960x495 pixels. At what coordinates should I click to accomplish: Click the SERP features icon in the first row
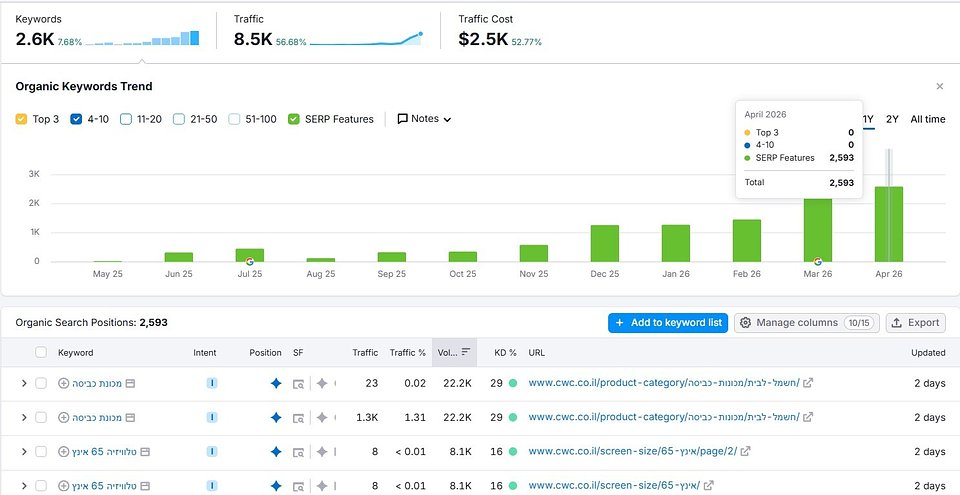pyautogui.click(x=298, y=383)
